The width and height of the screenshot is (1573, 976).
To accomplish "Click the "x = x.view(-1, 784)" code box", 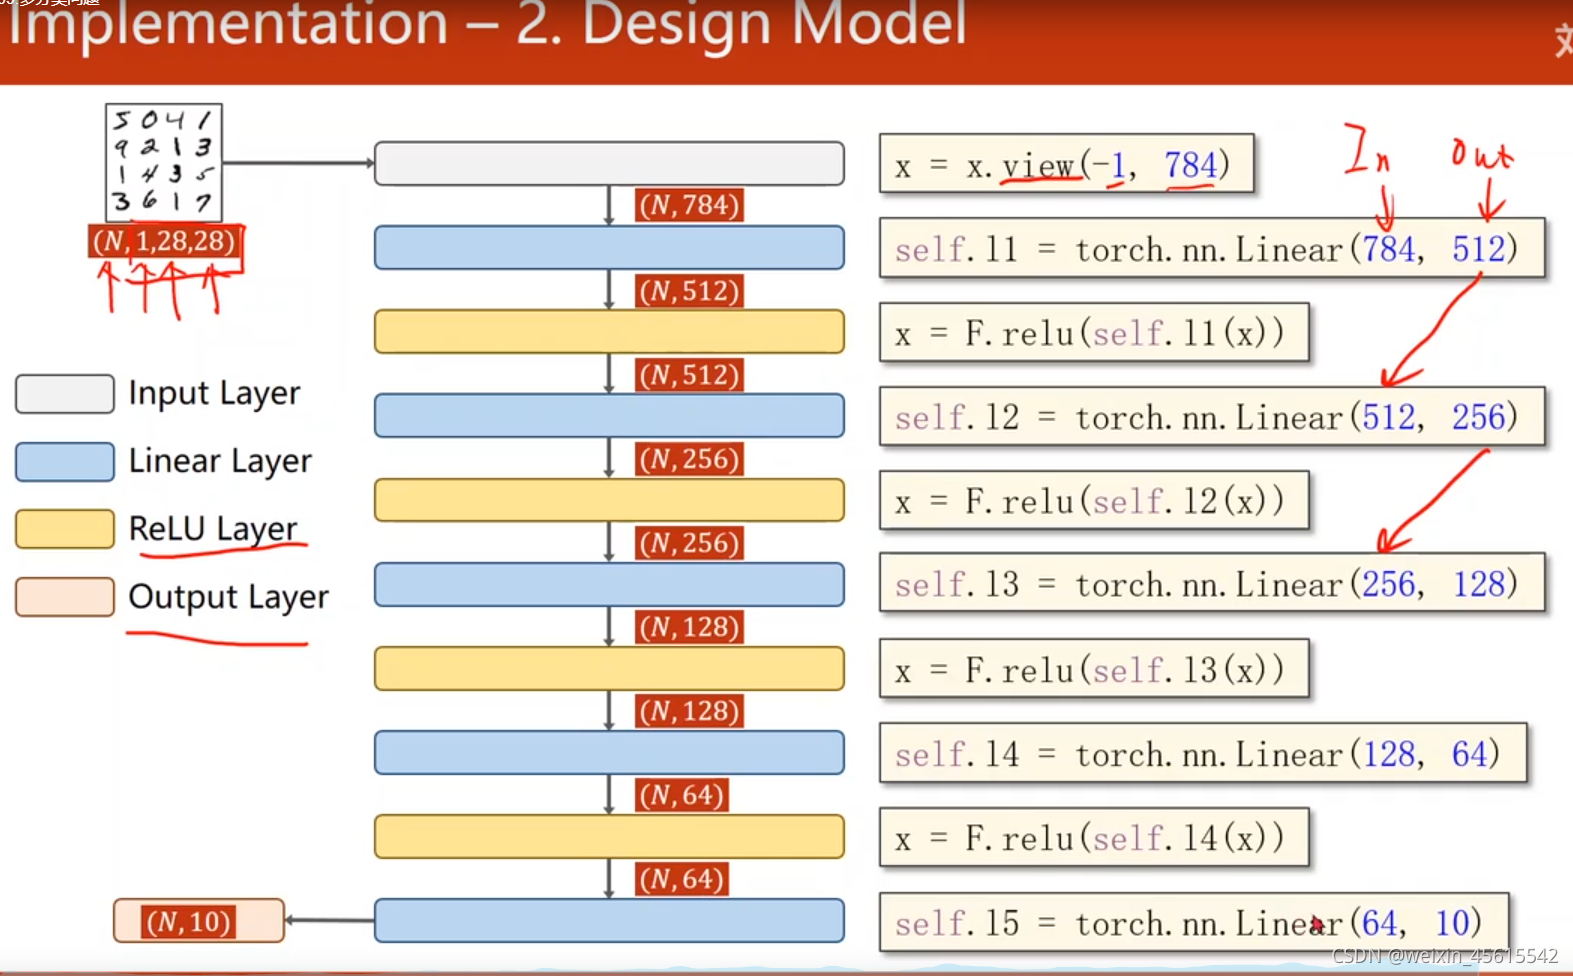I will pos(1066,163).
